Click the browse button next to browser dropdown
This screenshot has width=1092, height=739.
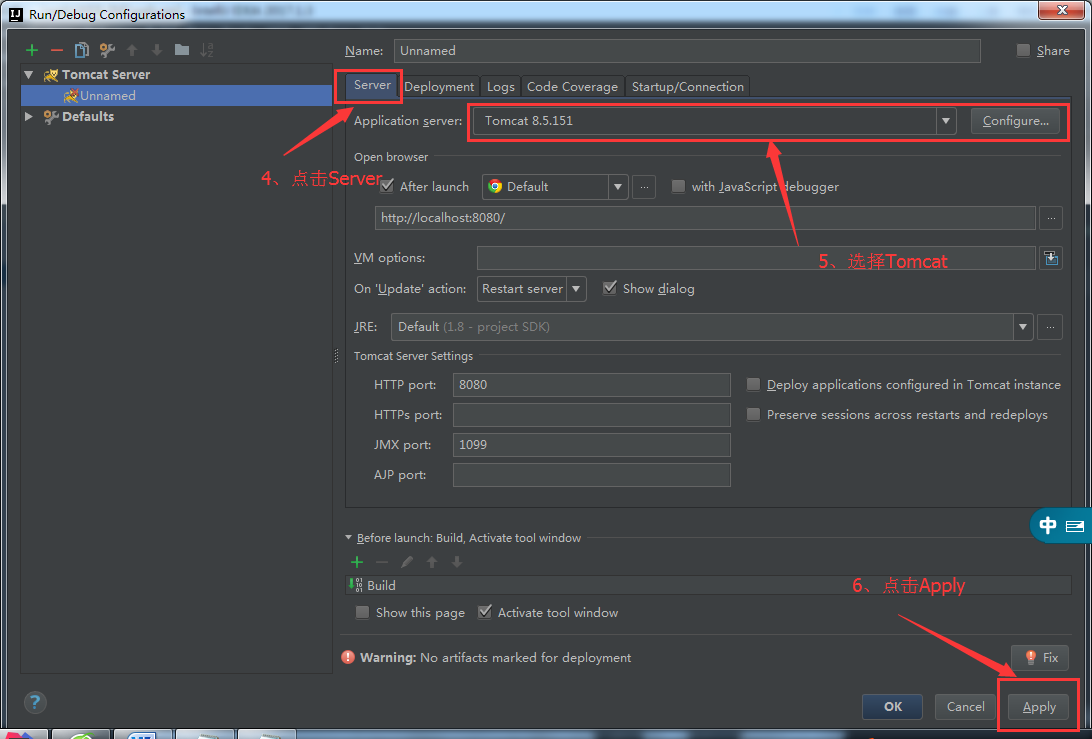click(x=644, y=187)
